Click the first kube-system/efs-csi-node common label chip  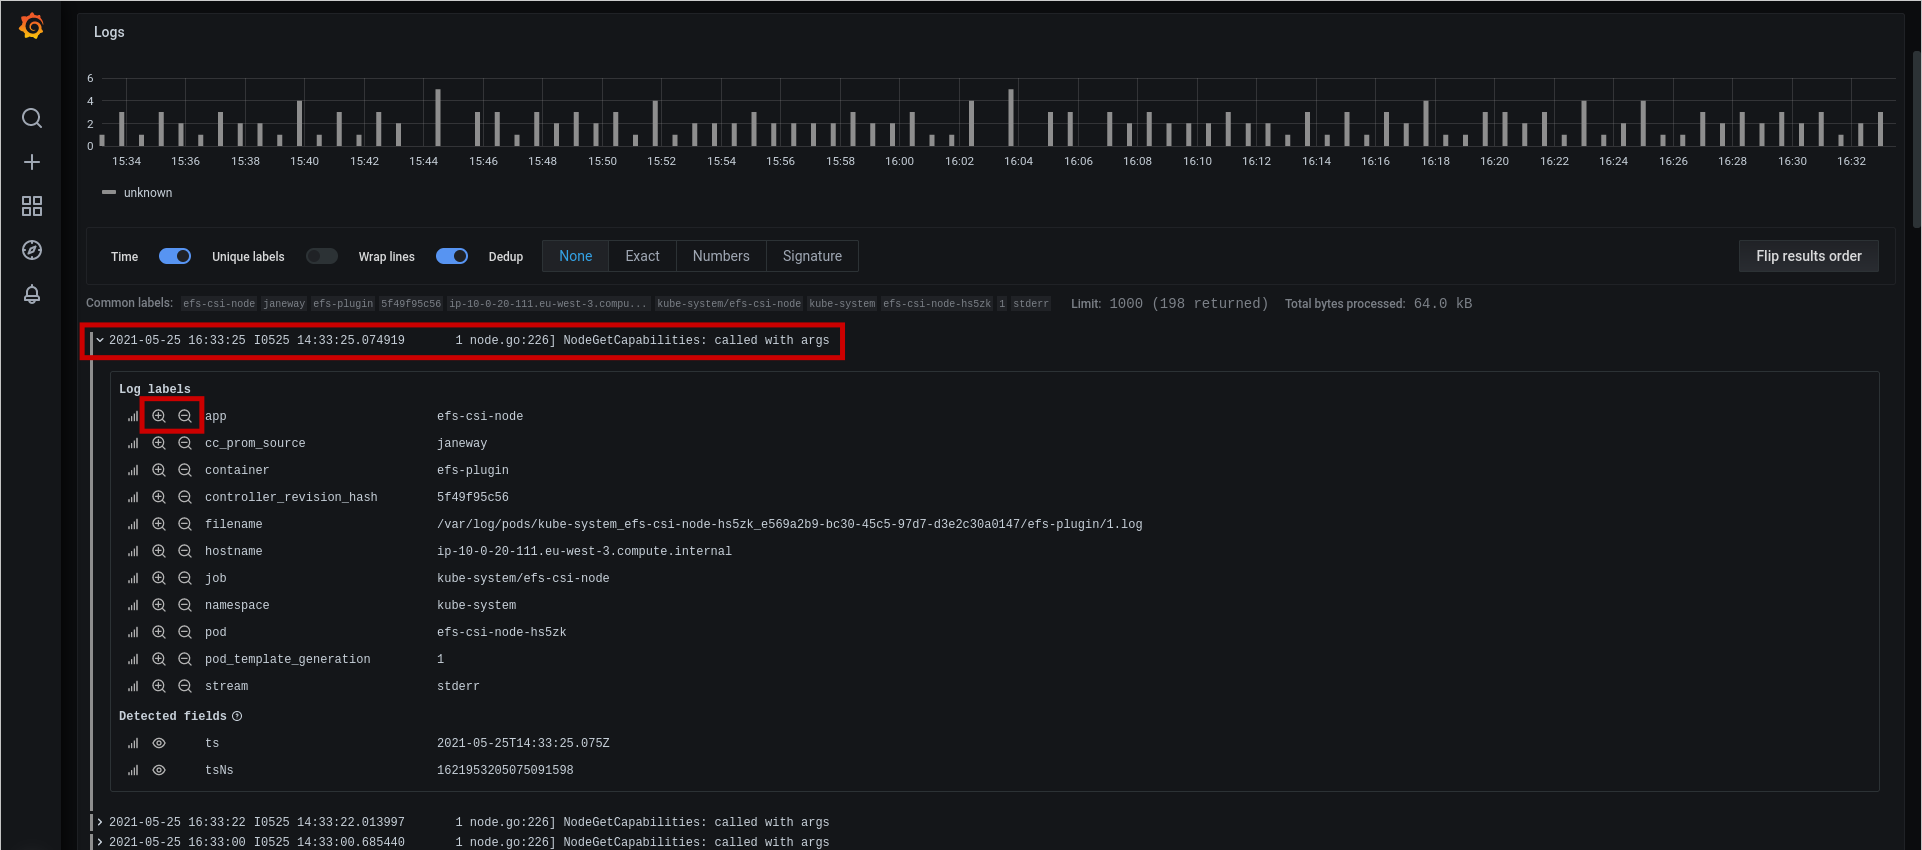[729, 303]
